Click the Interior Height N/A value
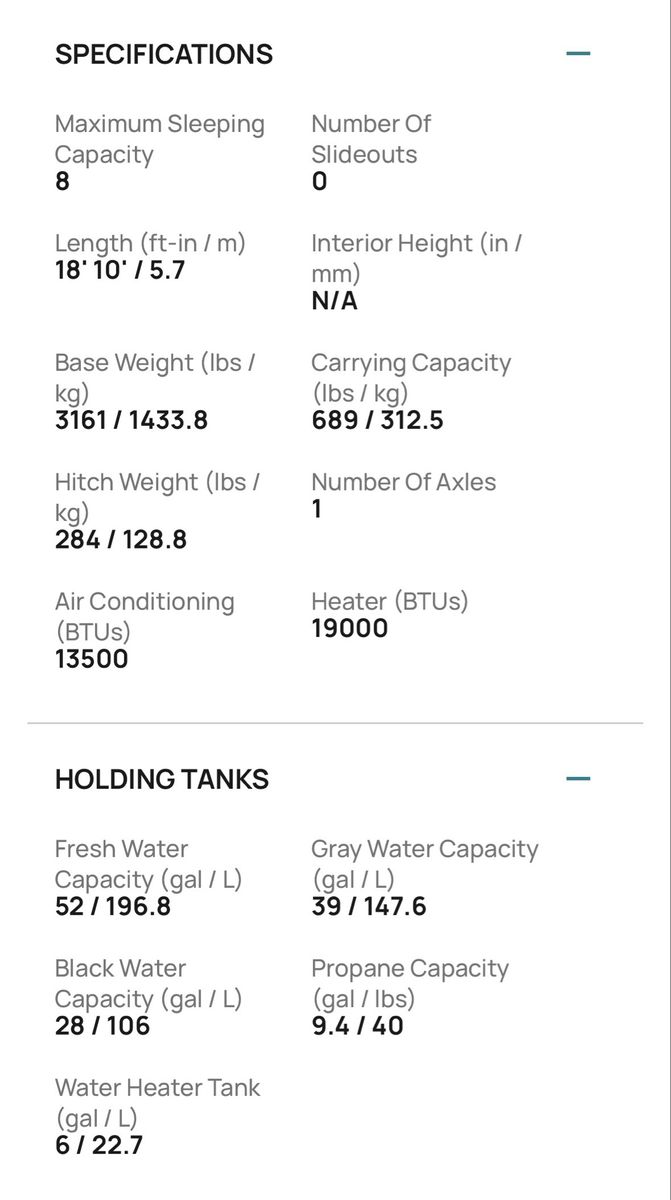This screenshot has width=671, height=1200. coord(334,301)
